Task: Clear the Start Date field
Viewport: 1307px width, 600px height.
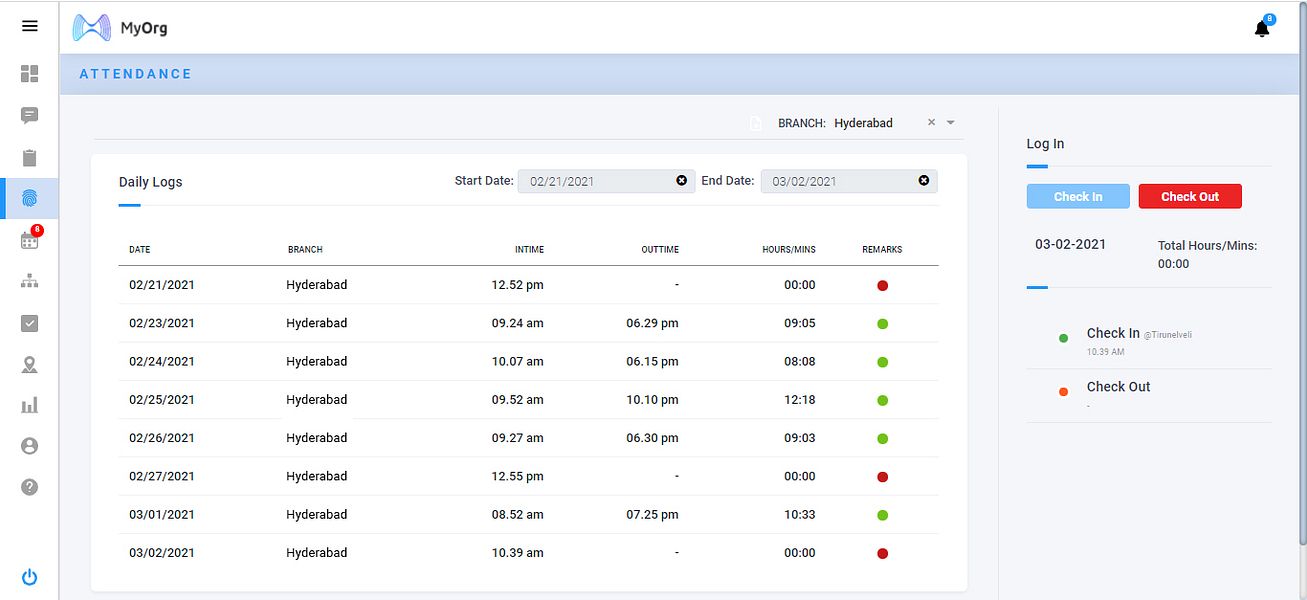Action: tap(682, 180)
